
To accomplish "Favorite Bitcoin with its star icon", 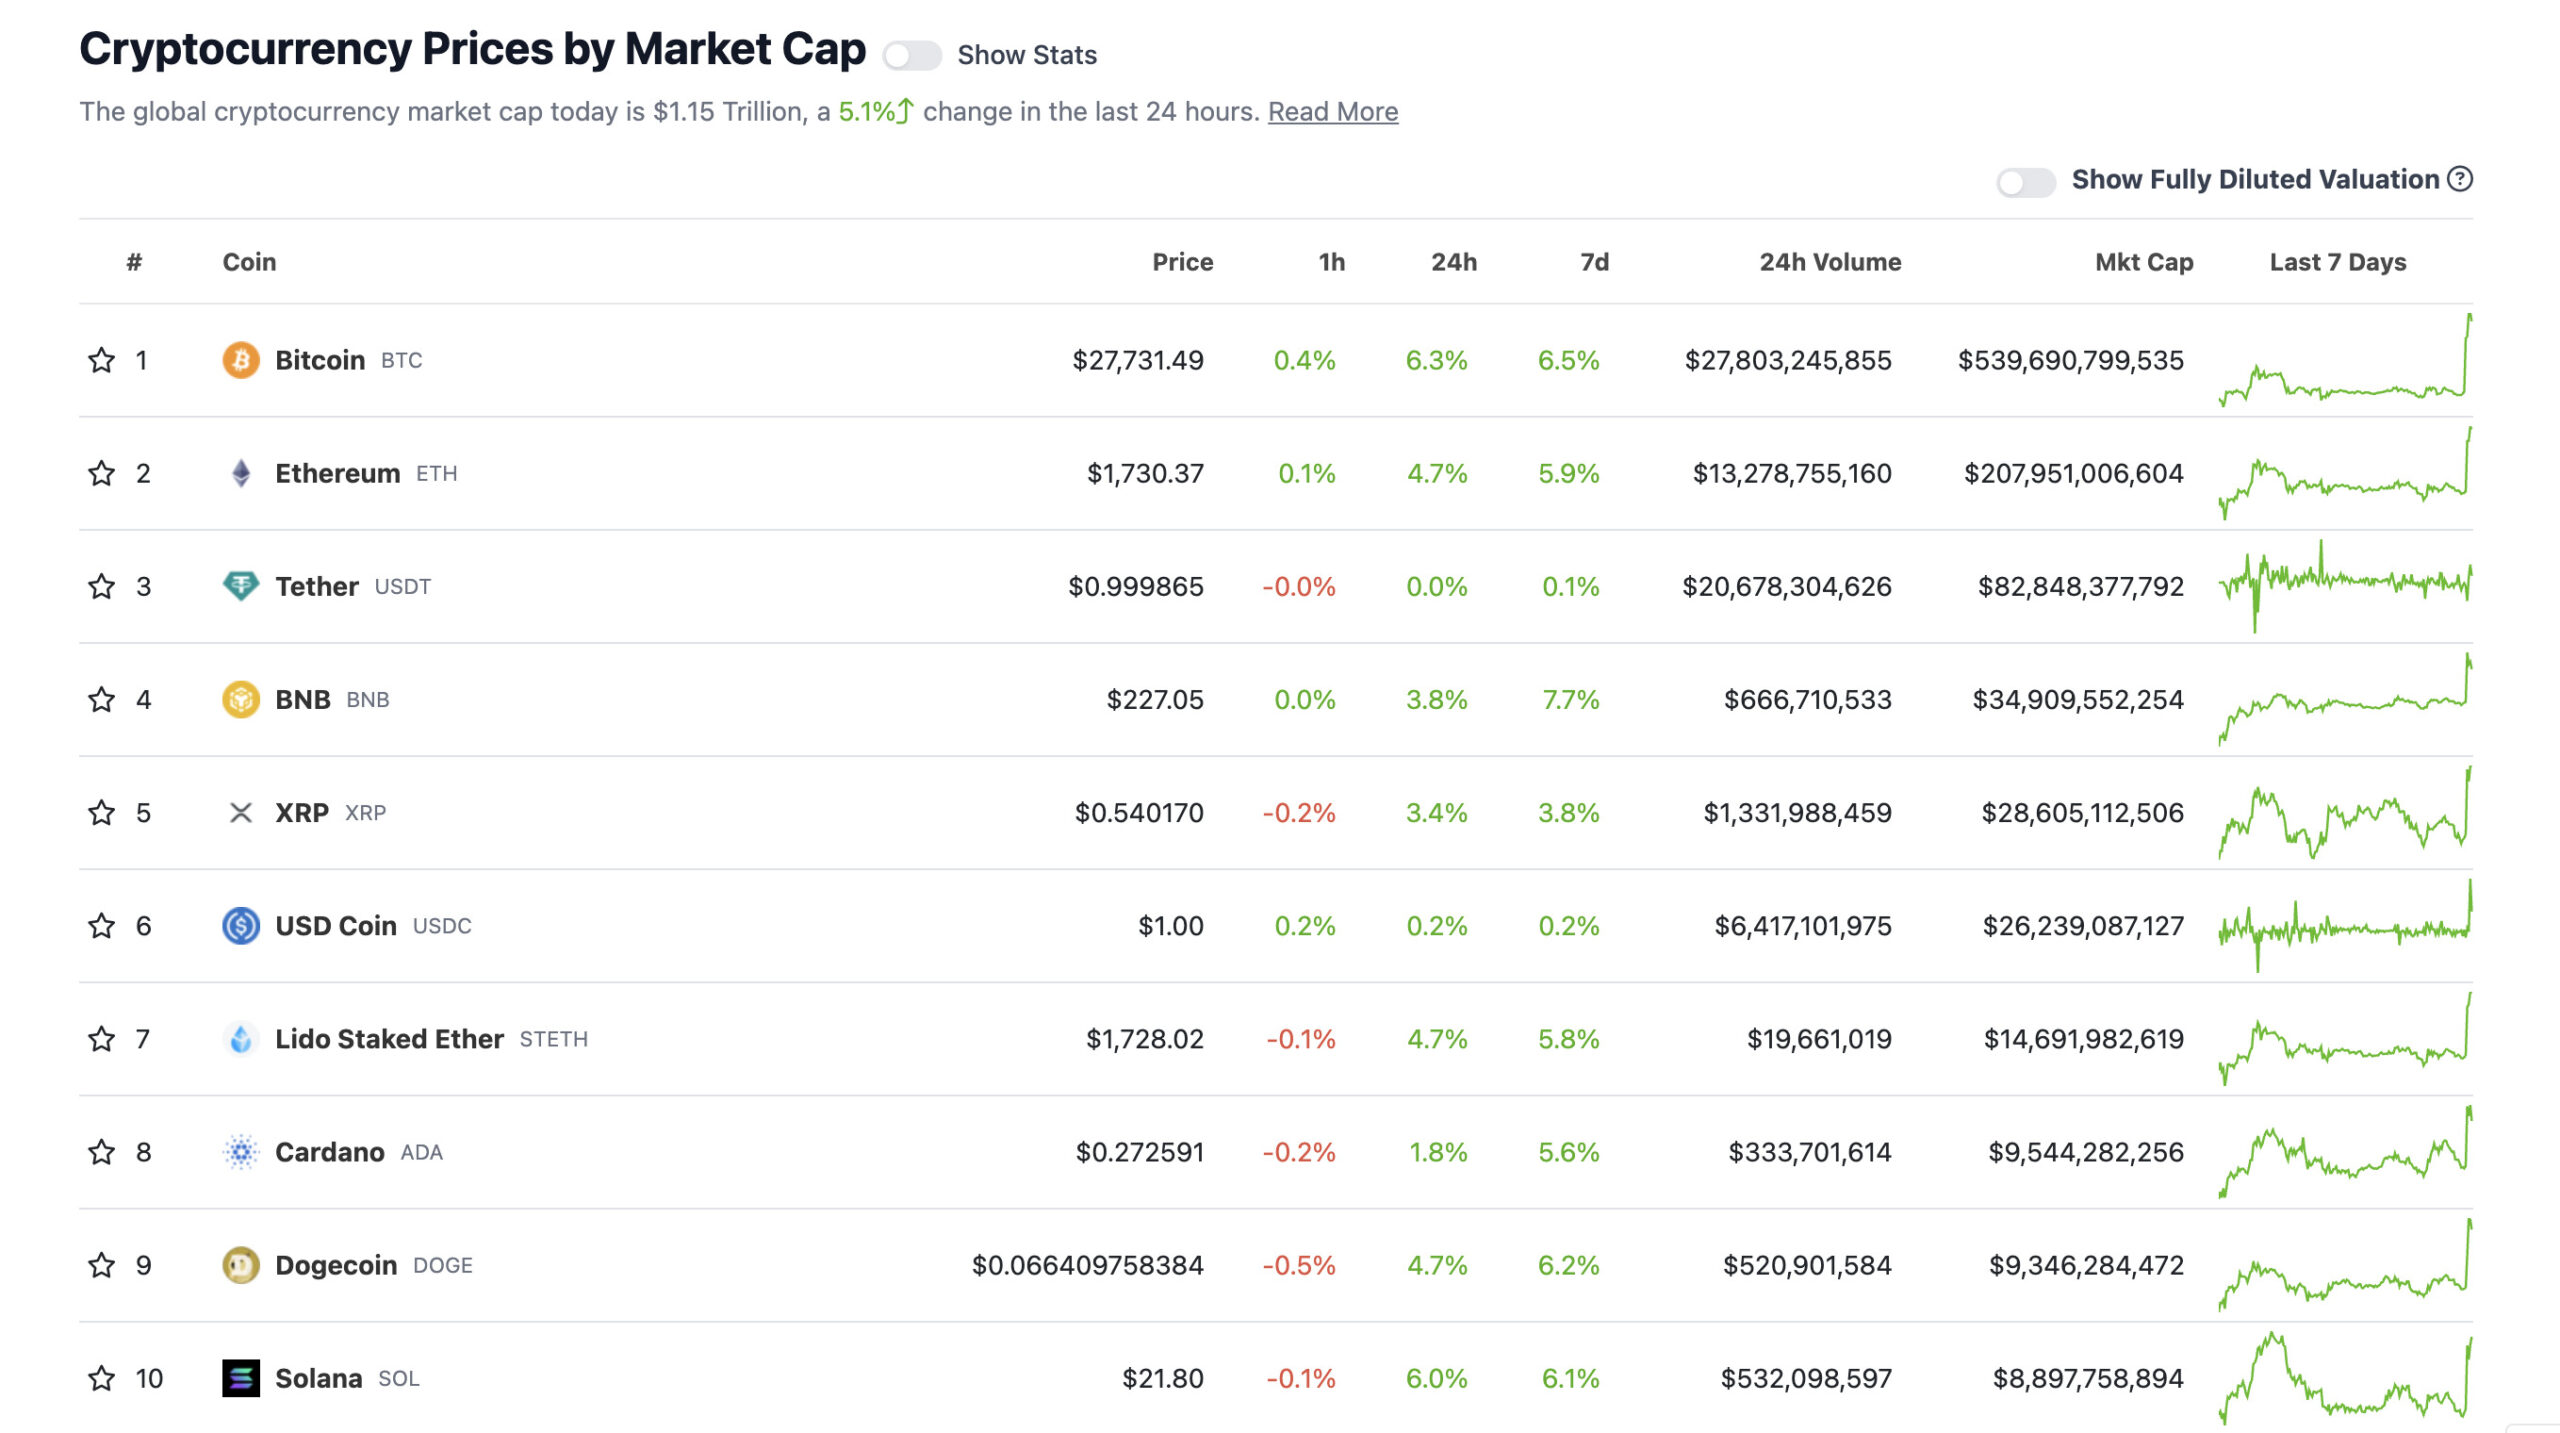I will (101, 360).
